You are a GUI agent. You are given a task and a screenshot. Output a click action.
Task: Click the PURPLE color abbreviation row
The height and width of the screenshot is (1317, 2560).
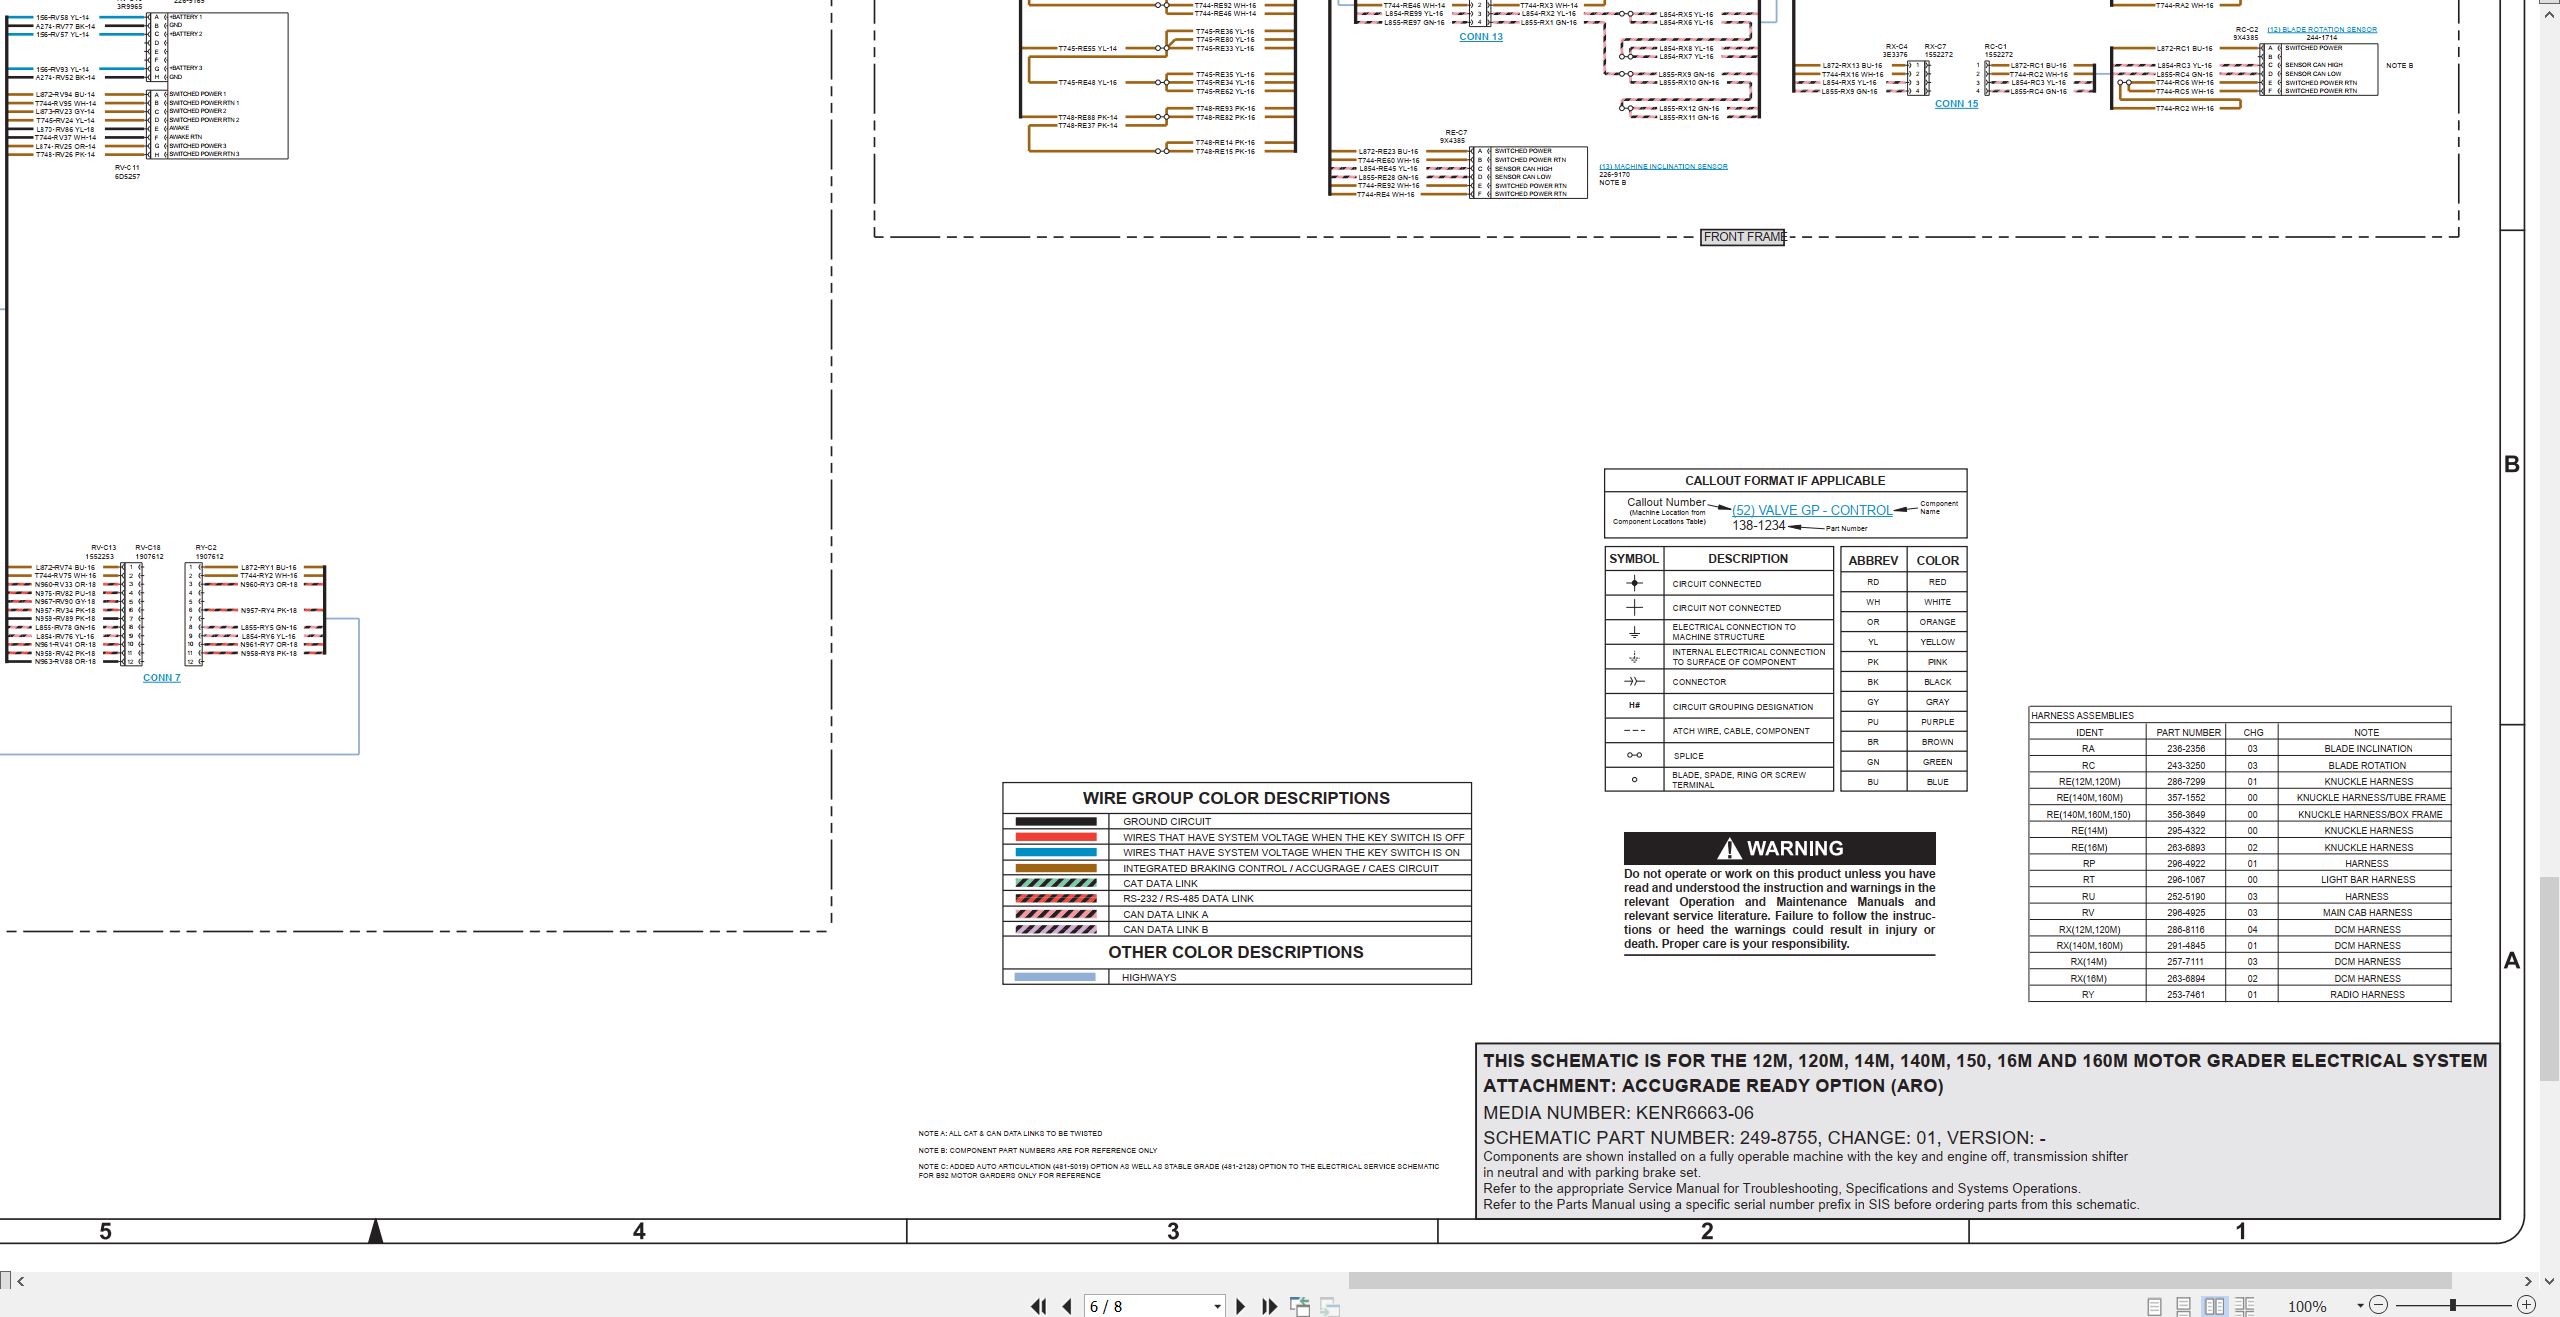(x=1904, y=722)
